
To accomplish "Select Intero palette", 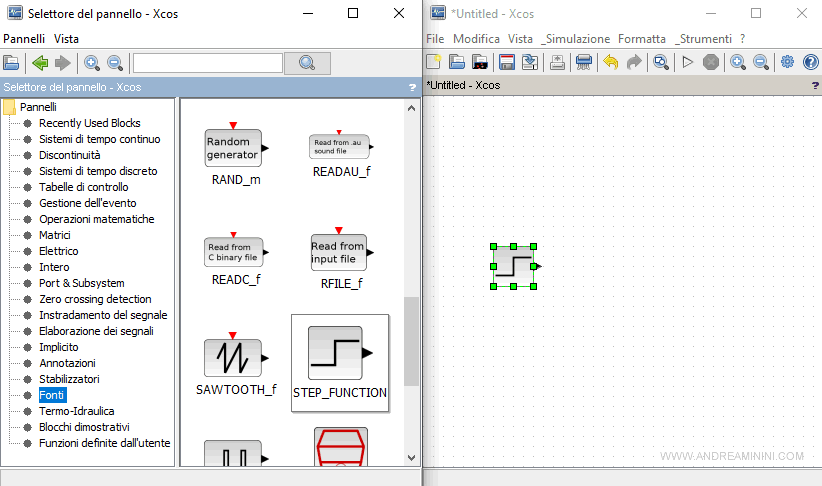I will (x=54, y=267).
